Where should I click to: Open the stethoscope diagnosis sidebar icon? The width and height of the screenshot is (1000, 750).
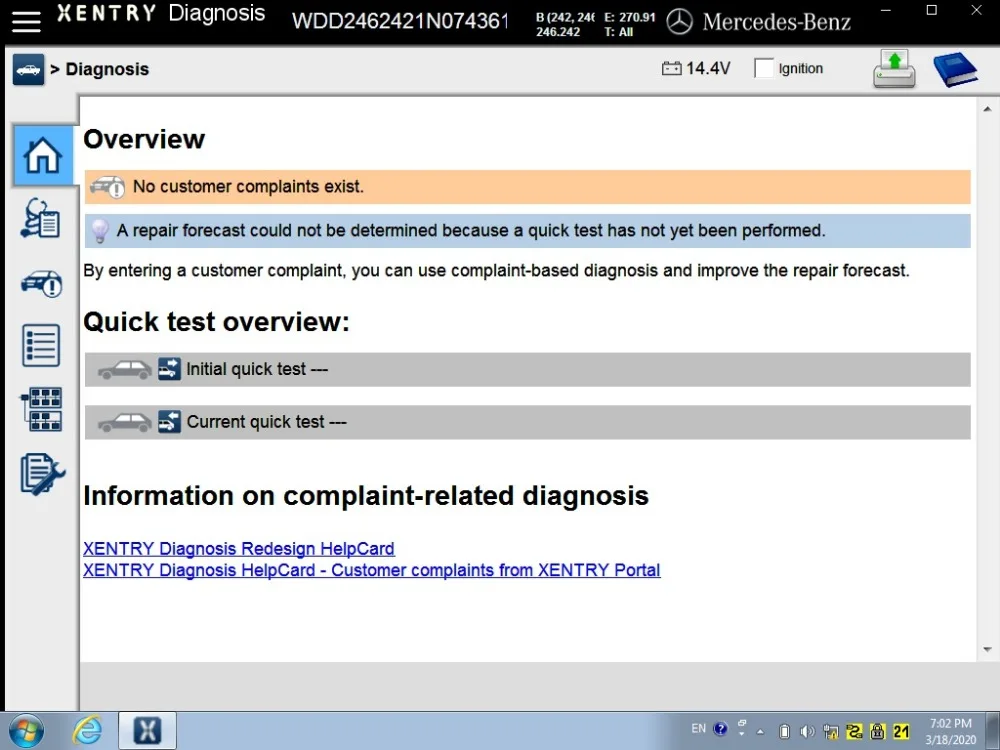[x=41, y=219]
